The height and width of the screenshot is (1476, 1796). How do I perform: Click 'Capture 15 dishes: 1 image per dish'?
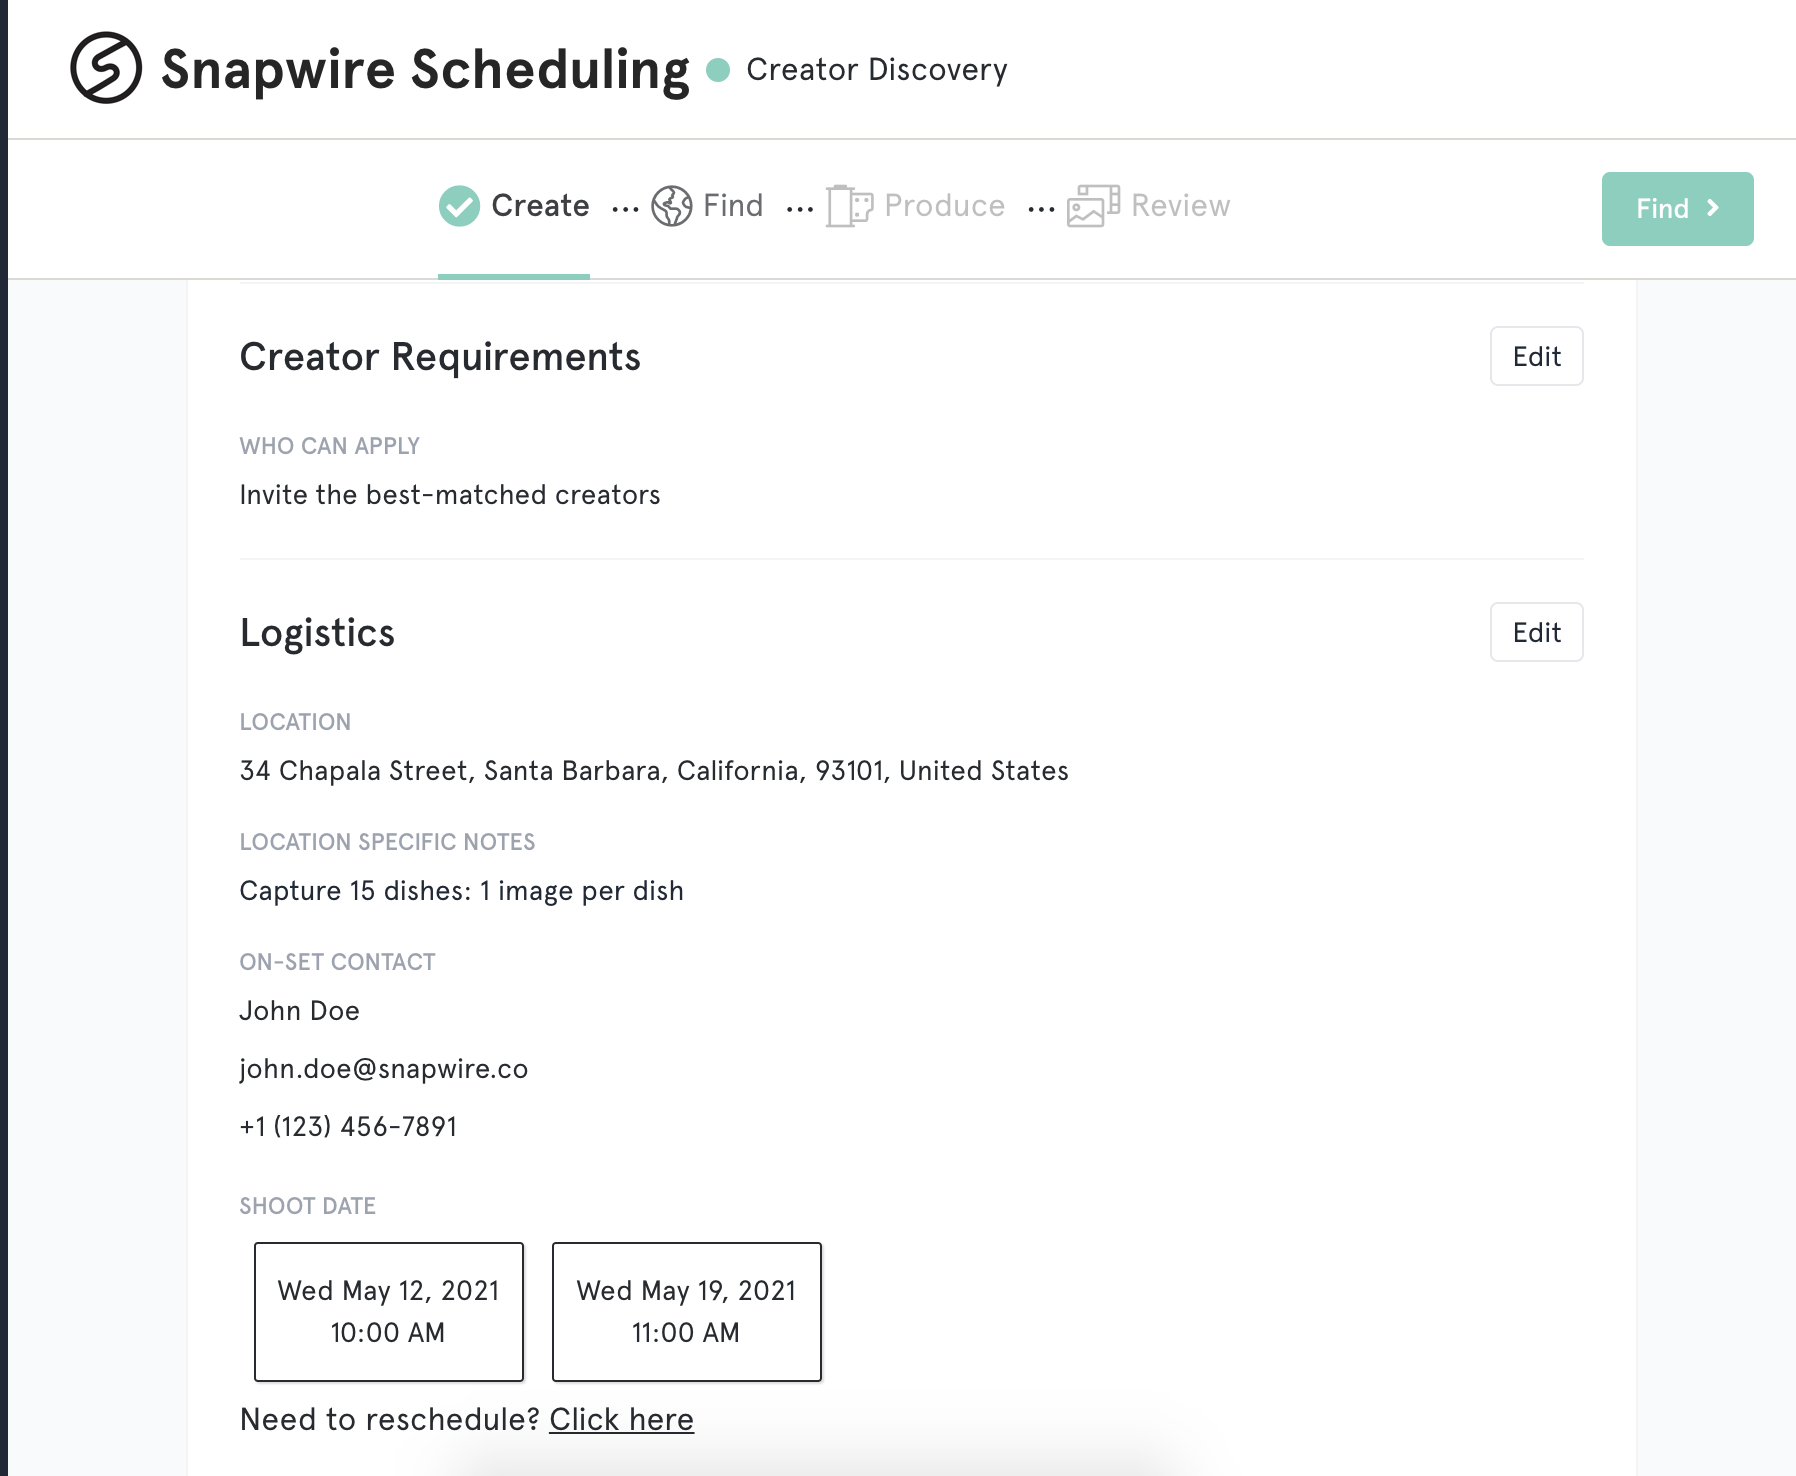[x=462, y=891]
